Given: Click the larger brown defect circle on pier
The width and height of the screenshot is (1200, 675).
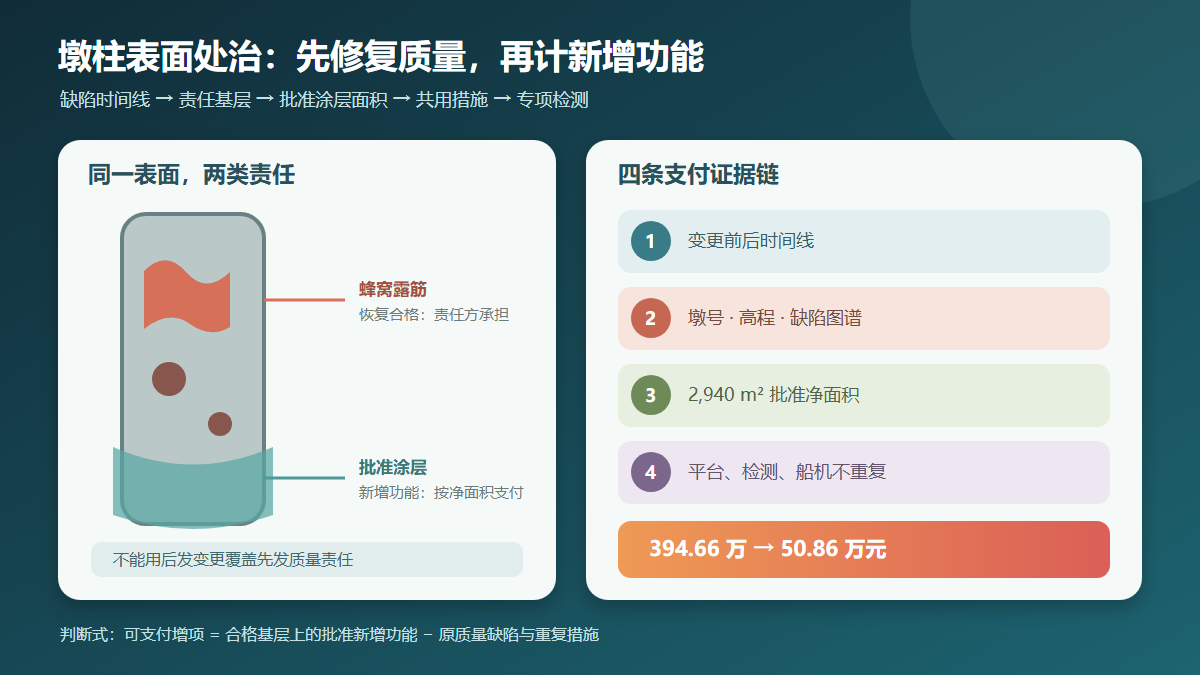Looking at the screenshot, I should coord(169,379).
